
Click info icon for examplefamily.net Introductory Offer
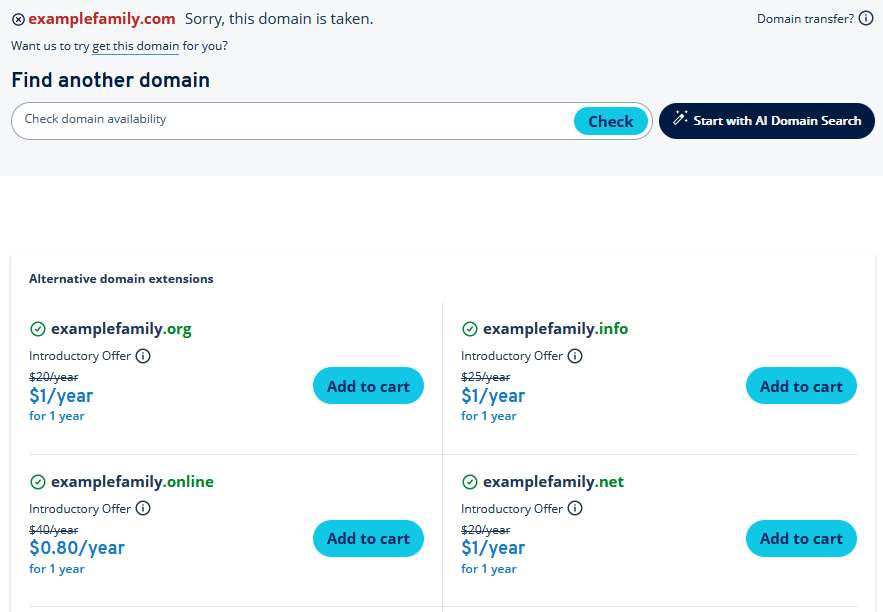(575, 509)
